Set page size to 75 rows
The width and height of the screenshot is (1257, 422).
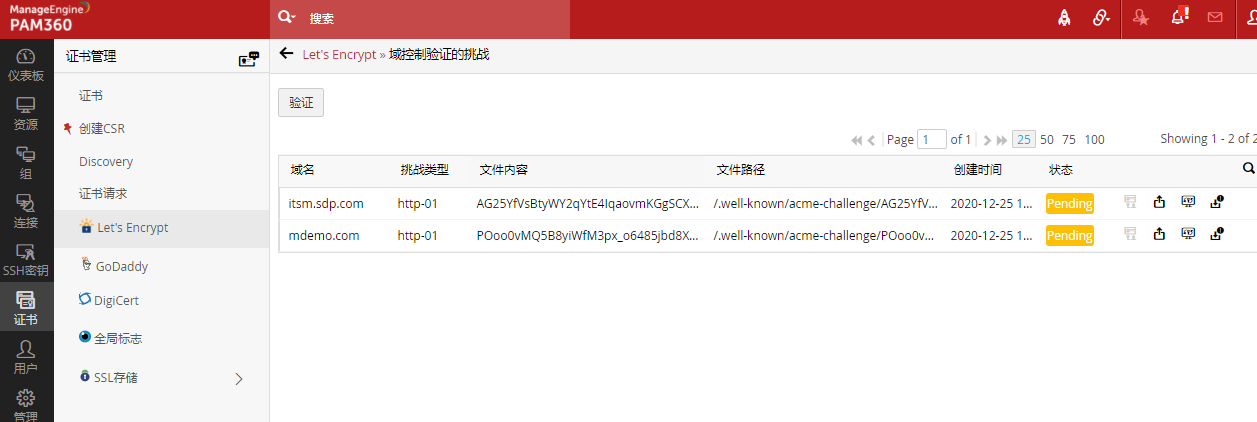(1069, 140)
